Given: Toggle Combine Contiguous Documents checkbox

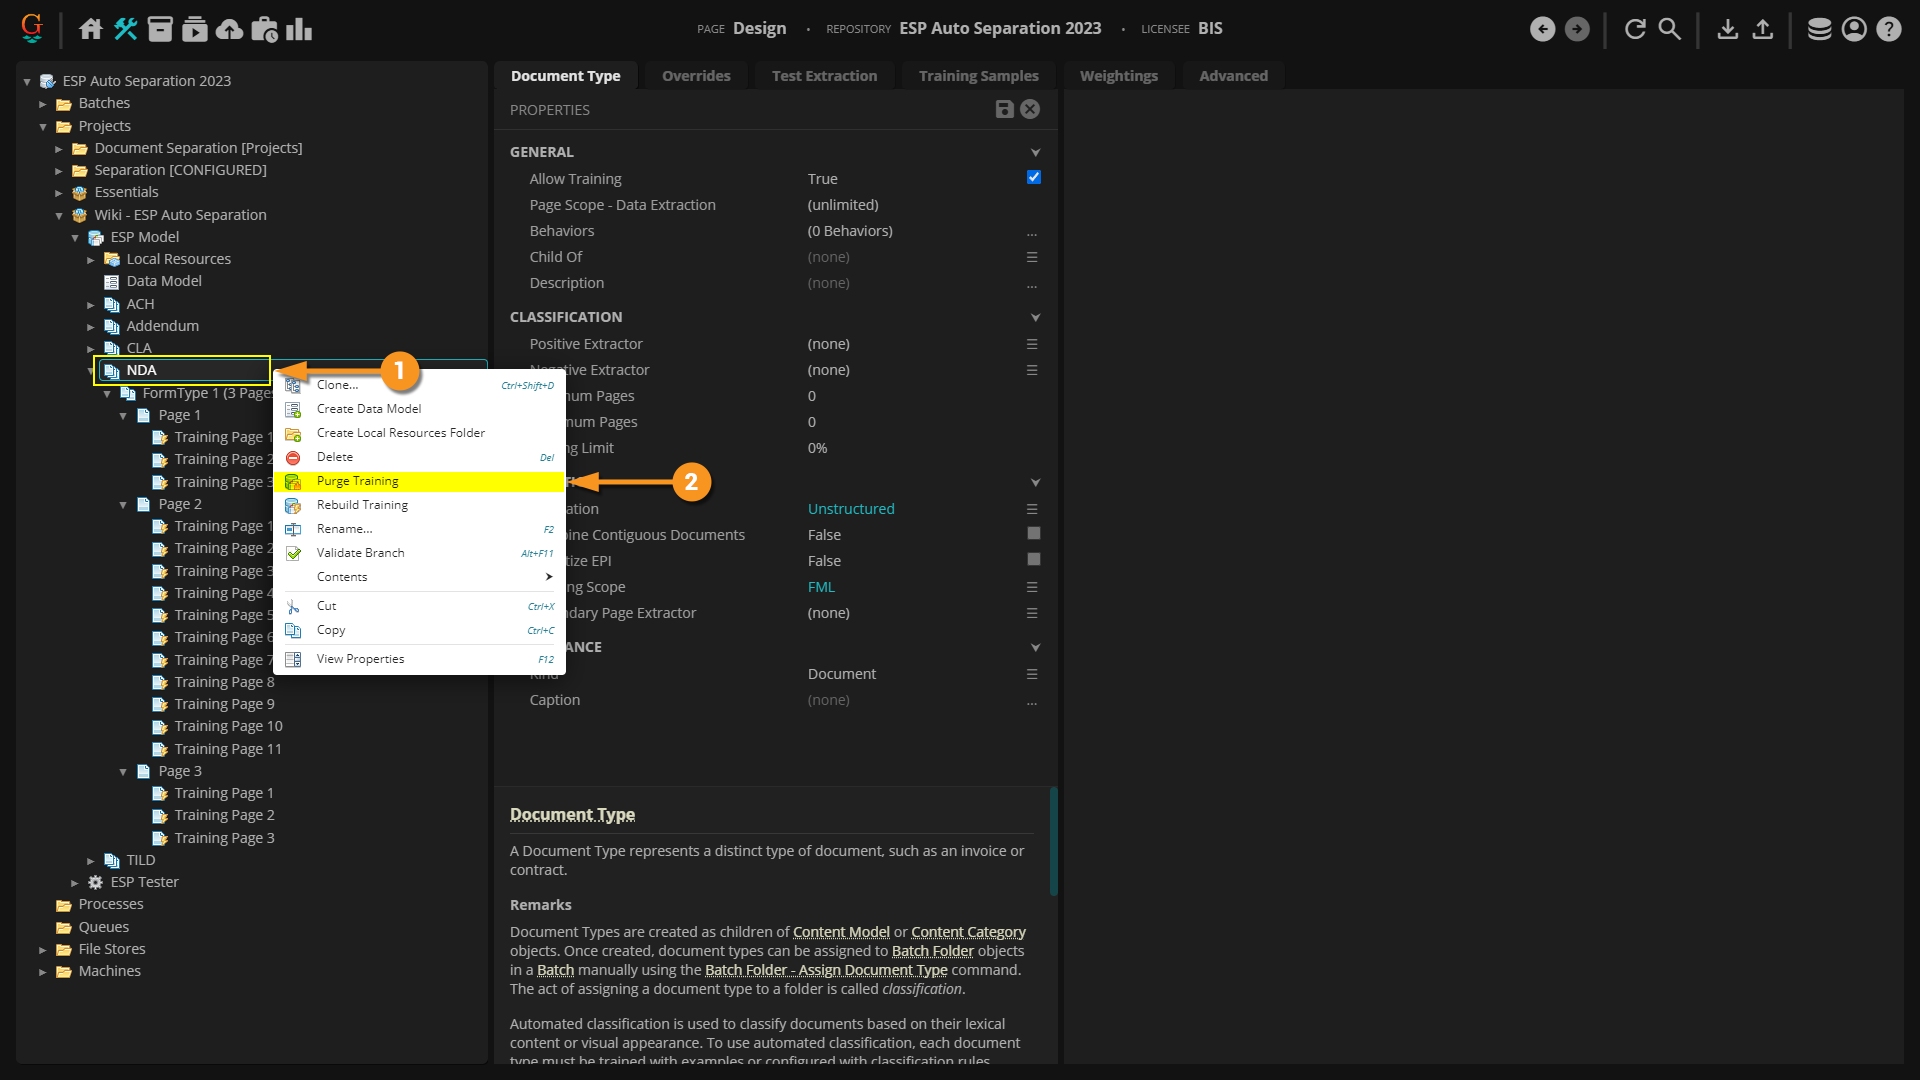Looking at the screenshot, I should pos(1033,534).
